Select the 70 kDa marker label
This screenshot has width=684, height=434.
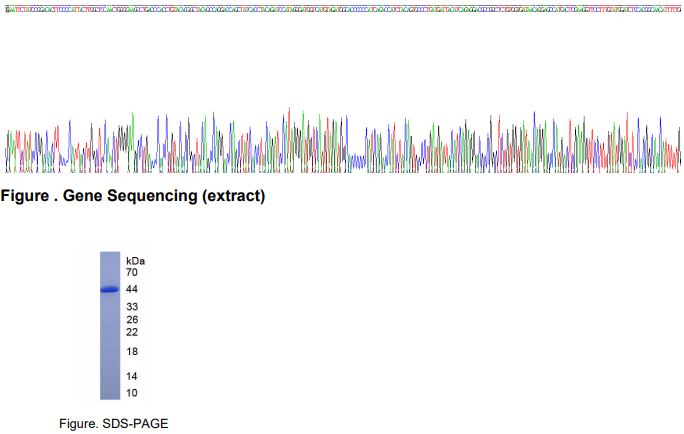click(132, 273)
